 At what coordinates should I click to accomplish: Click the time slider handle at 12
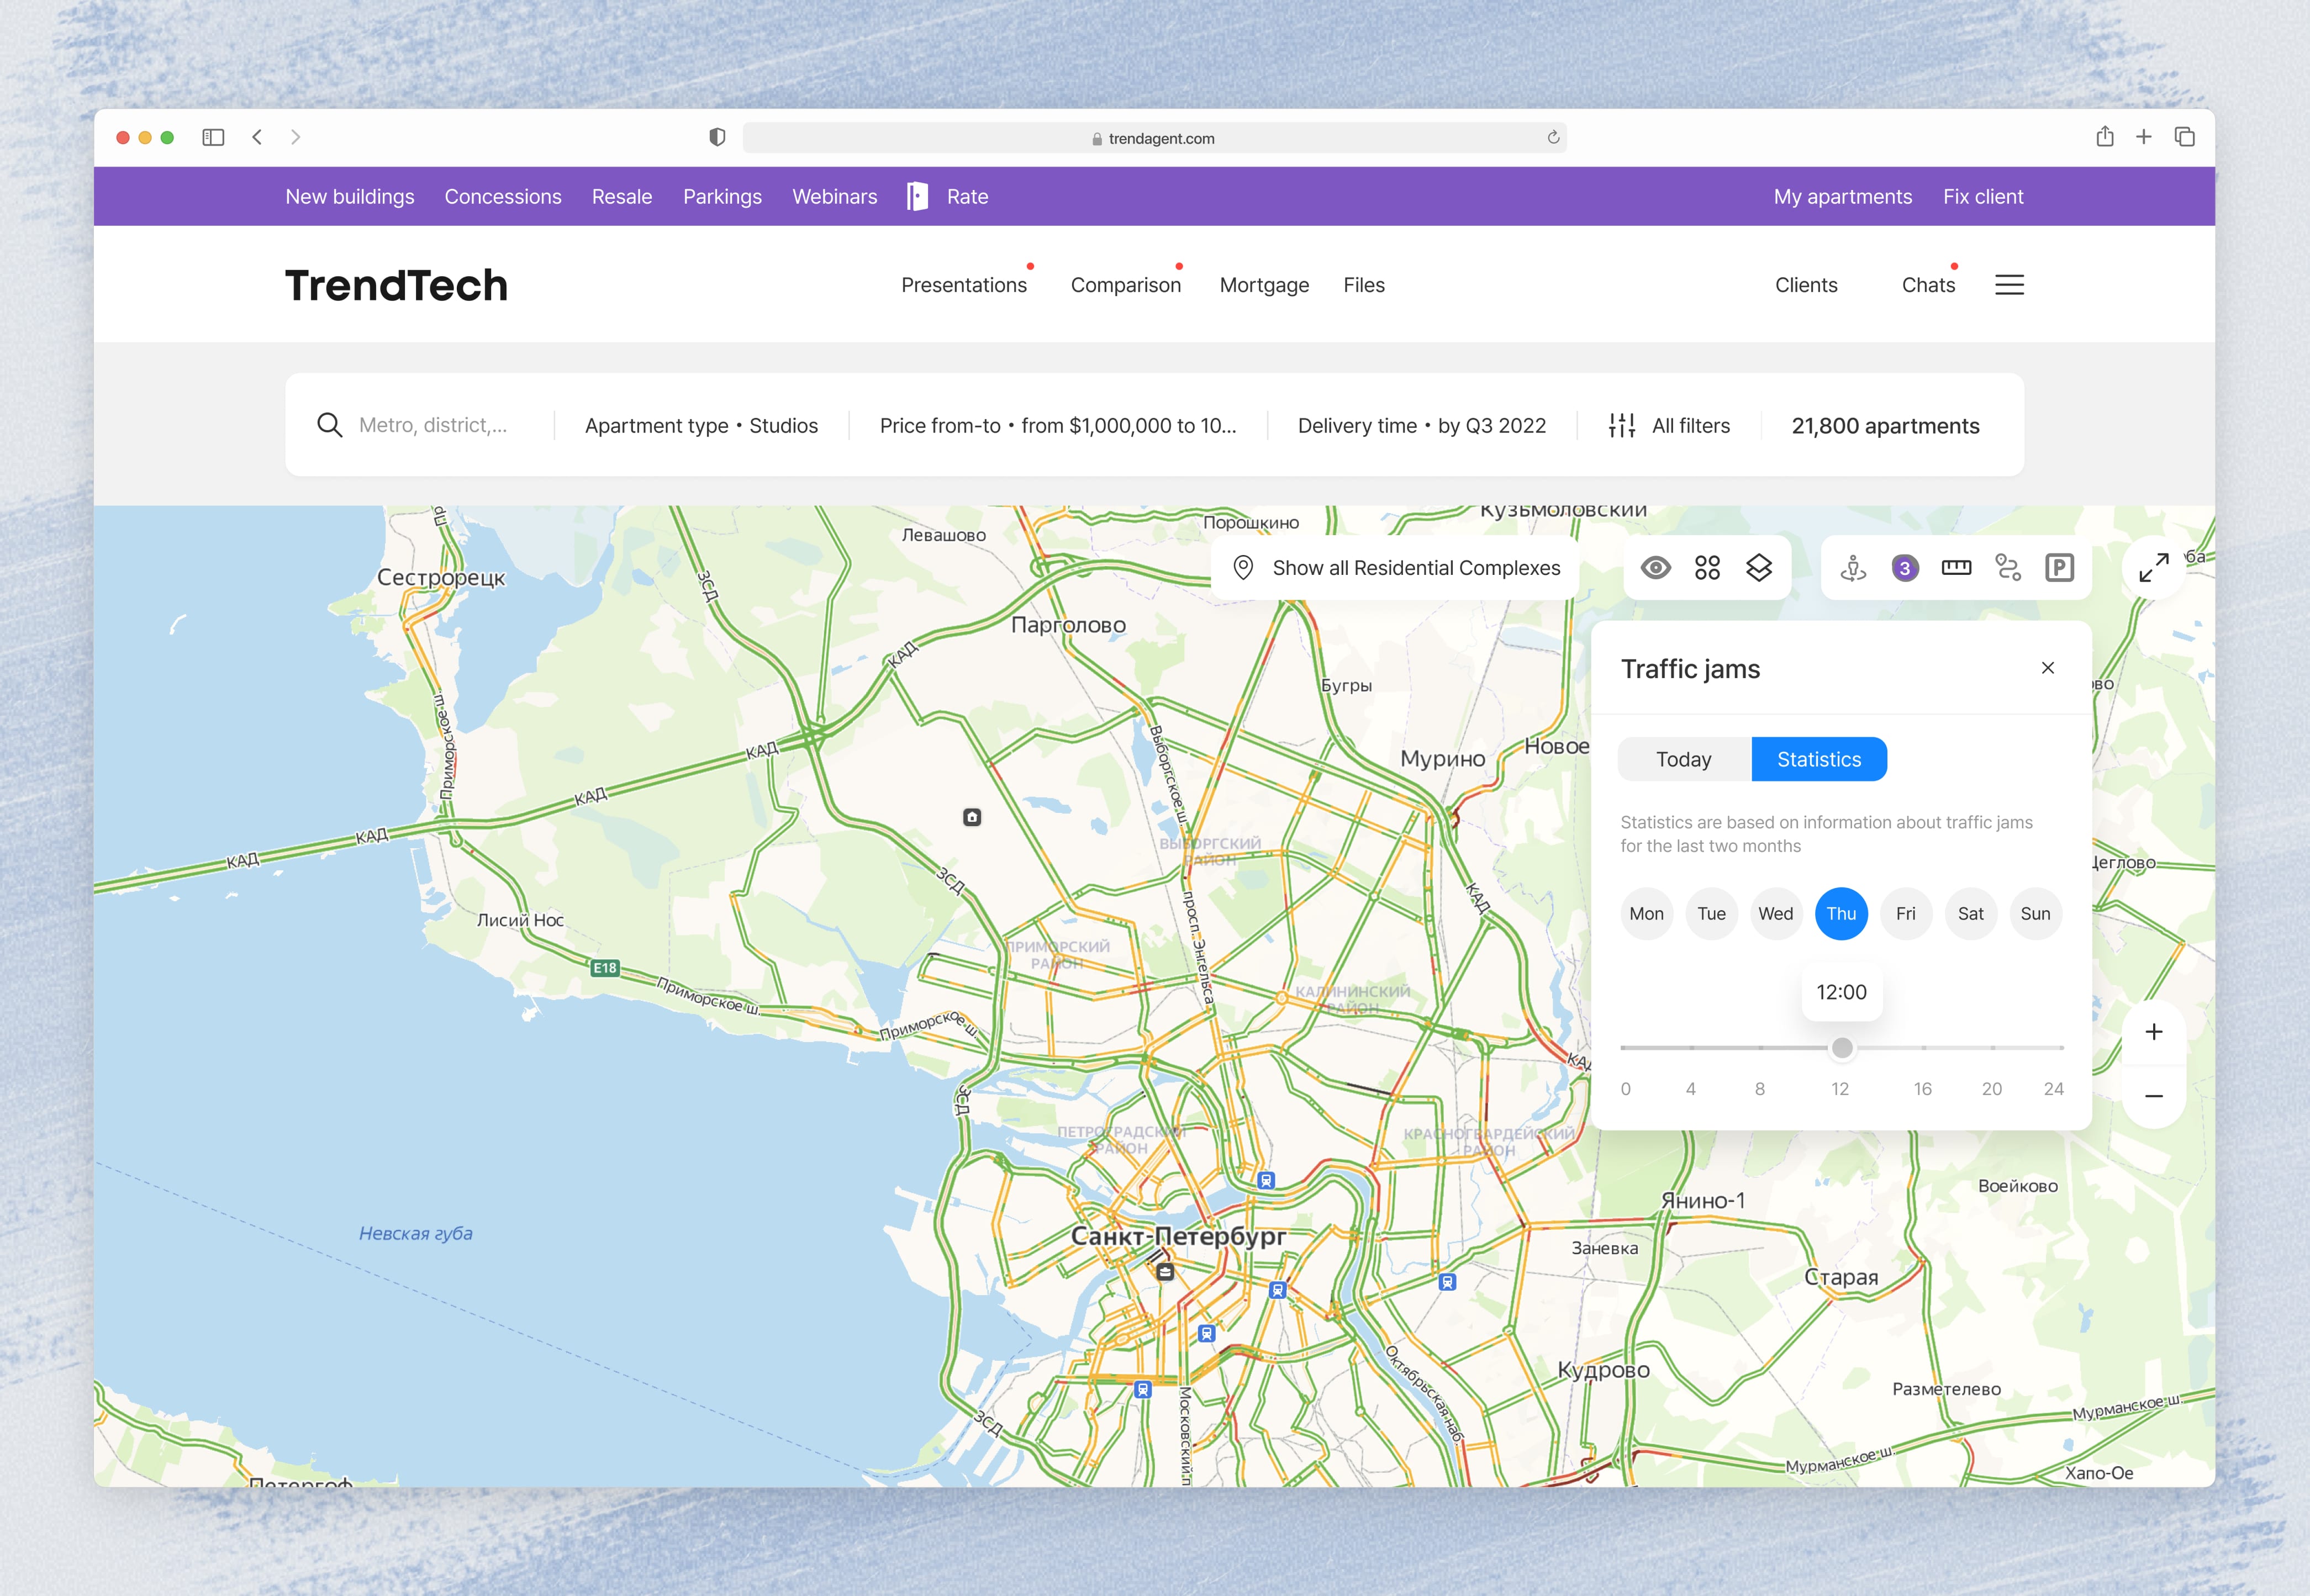click(x=1842, y=1048)
